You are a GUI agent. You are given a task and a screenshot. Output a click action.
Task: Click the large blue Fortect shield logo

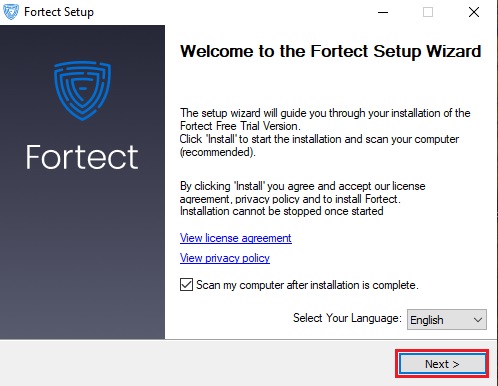(82, 90)
